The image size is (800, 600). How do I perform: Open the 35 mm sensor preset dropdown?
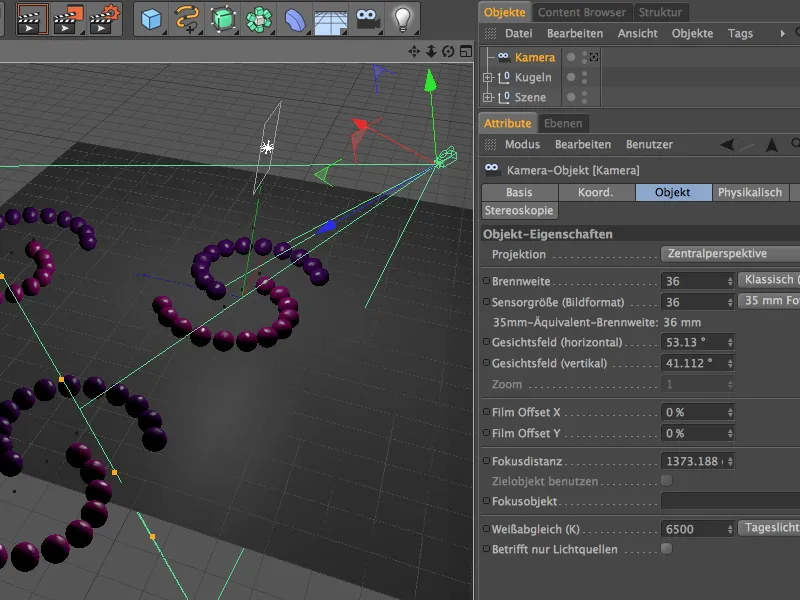769,301
